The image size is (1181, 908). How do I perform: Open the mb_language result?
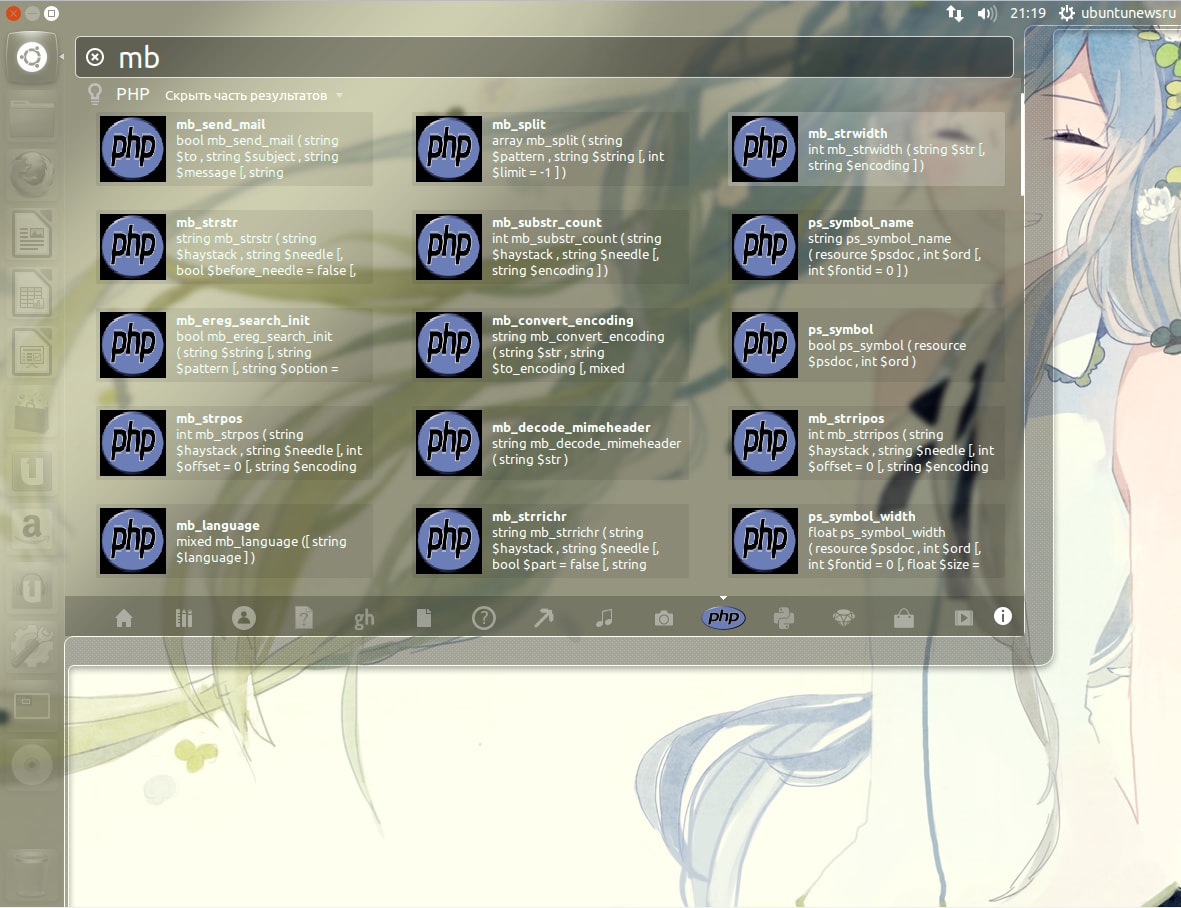[x=235, y=541]
